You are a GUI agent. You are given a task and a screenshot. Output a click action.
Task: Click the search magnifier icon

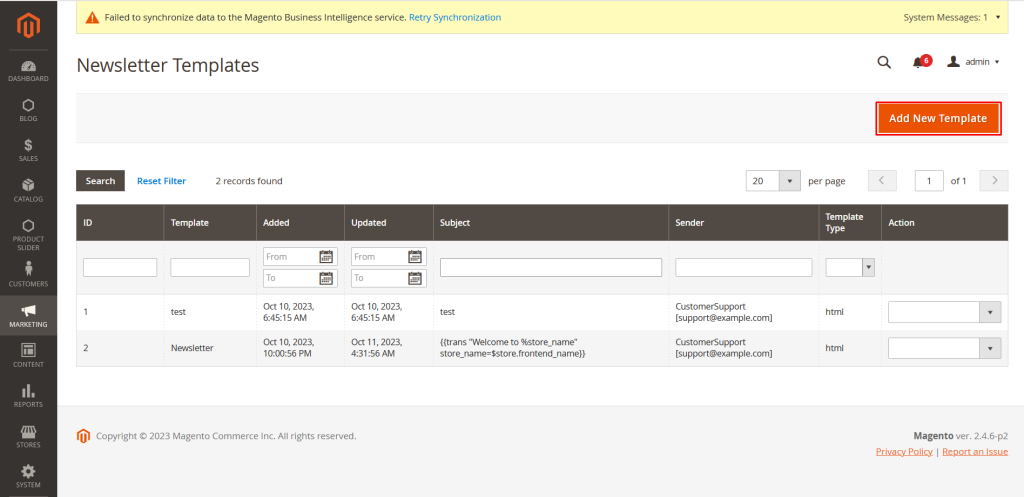click(x=884, y=62)
